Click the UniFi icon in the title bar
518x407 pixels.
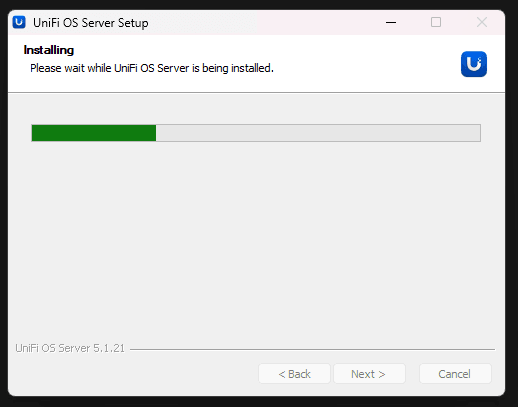click(19, 22)
